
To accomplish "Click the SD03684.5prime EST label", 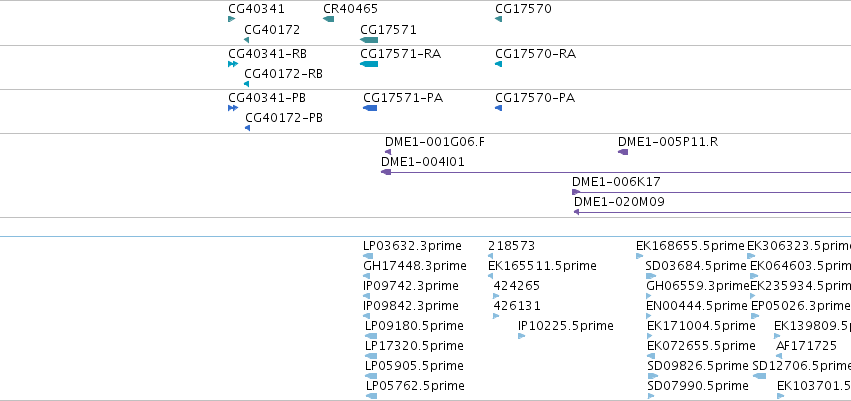I will click(x=696, y=266).
